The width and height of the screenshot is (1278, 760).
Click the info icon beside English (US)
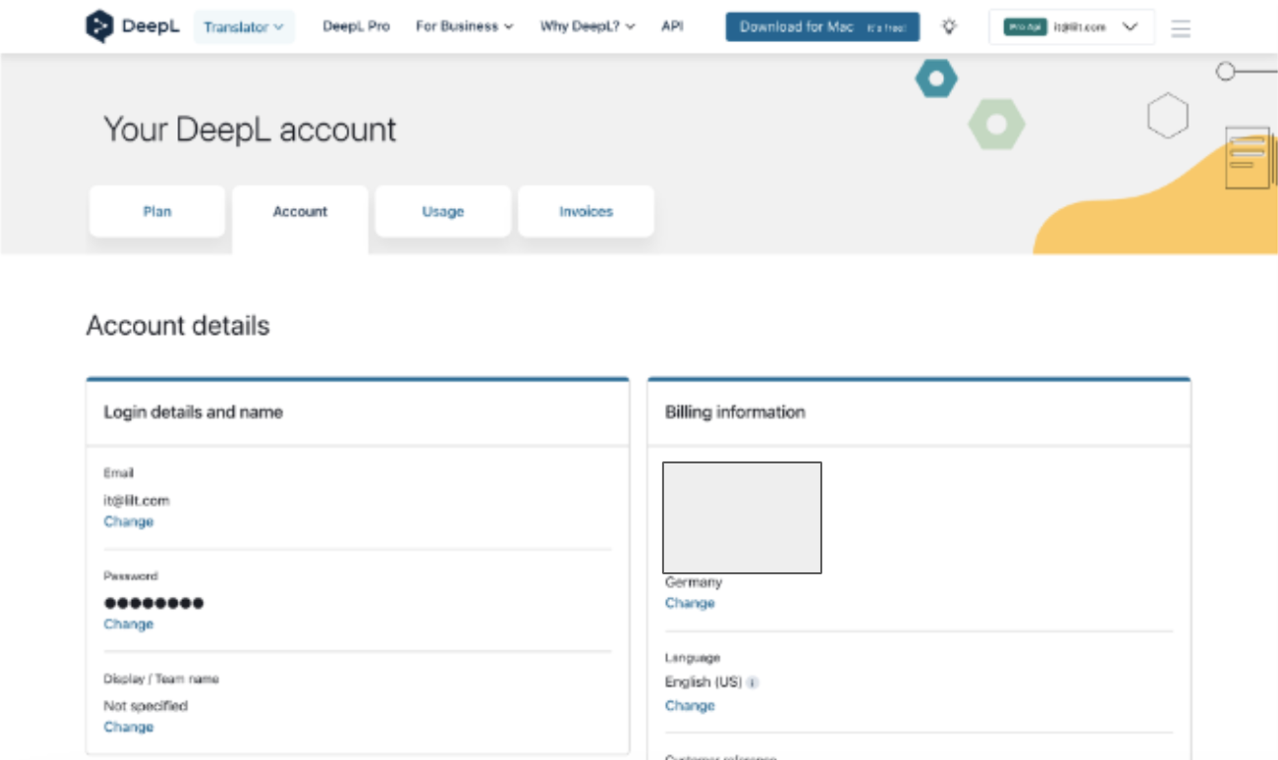point(753,683)
